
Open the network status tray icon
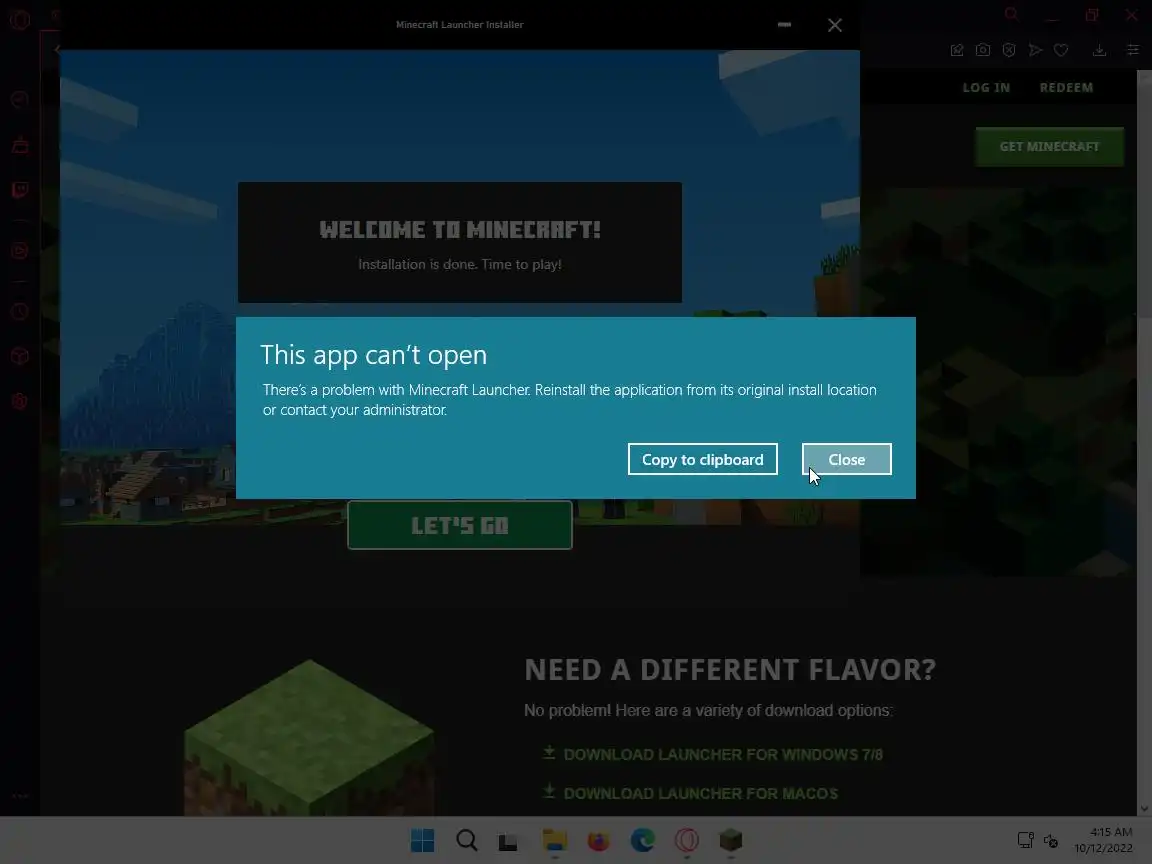pos(1026,840)
